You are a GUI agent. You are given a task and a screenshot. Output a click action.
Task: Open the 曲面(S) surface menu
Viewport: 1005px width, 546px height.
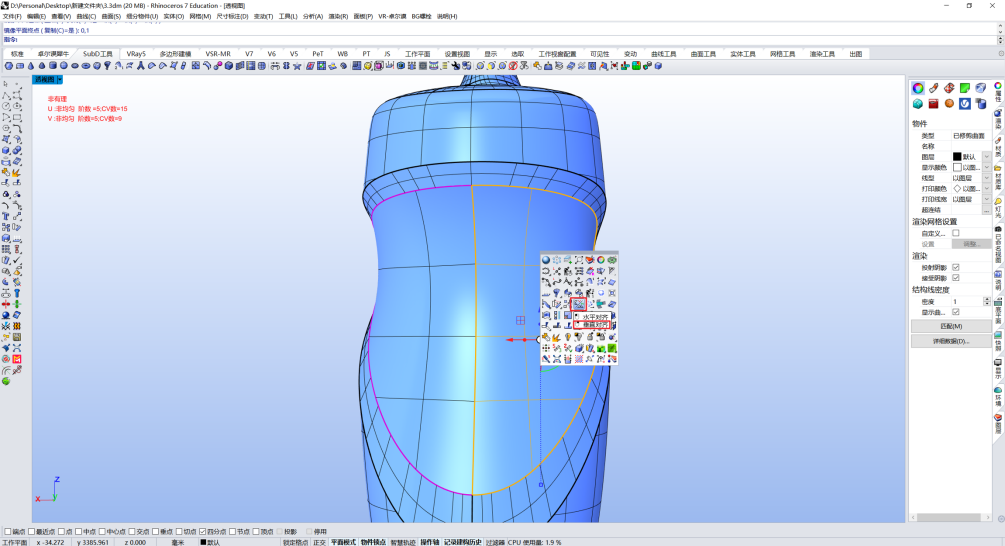point(111,17)
